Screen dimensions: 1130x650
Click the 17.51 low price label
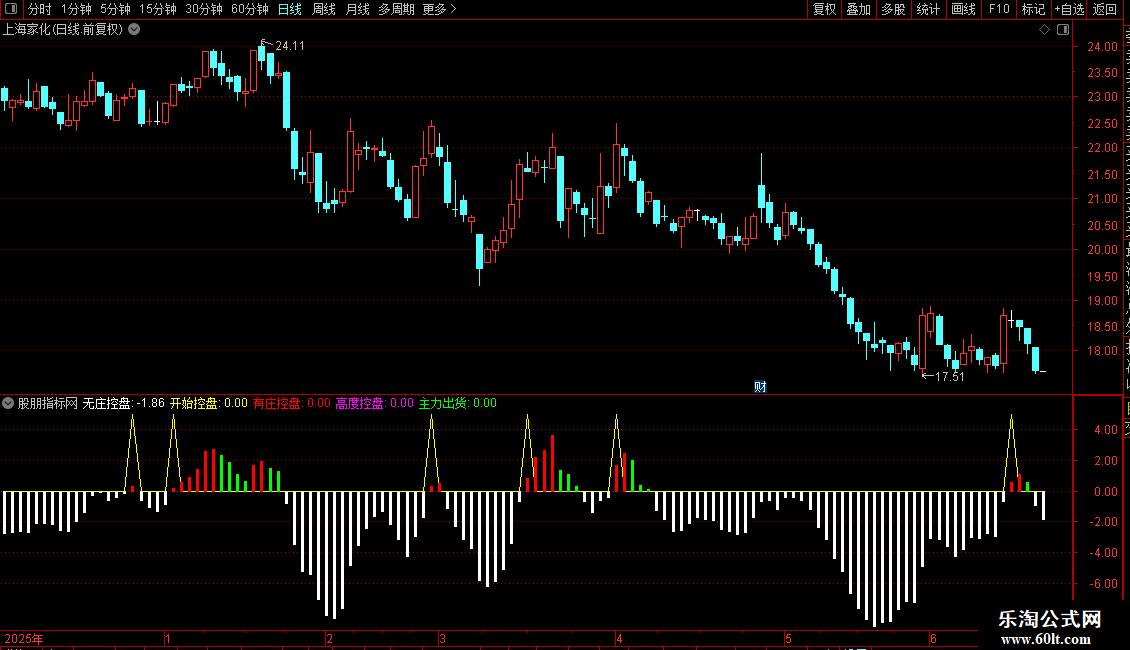click(x=949, y=376)
